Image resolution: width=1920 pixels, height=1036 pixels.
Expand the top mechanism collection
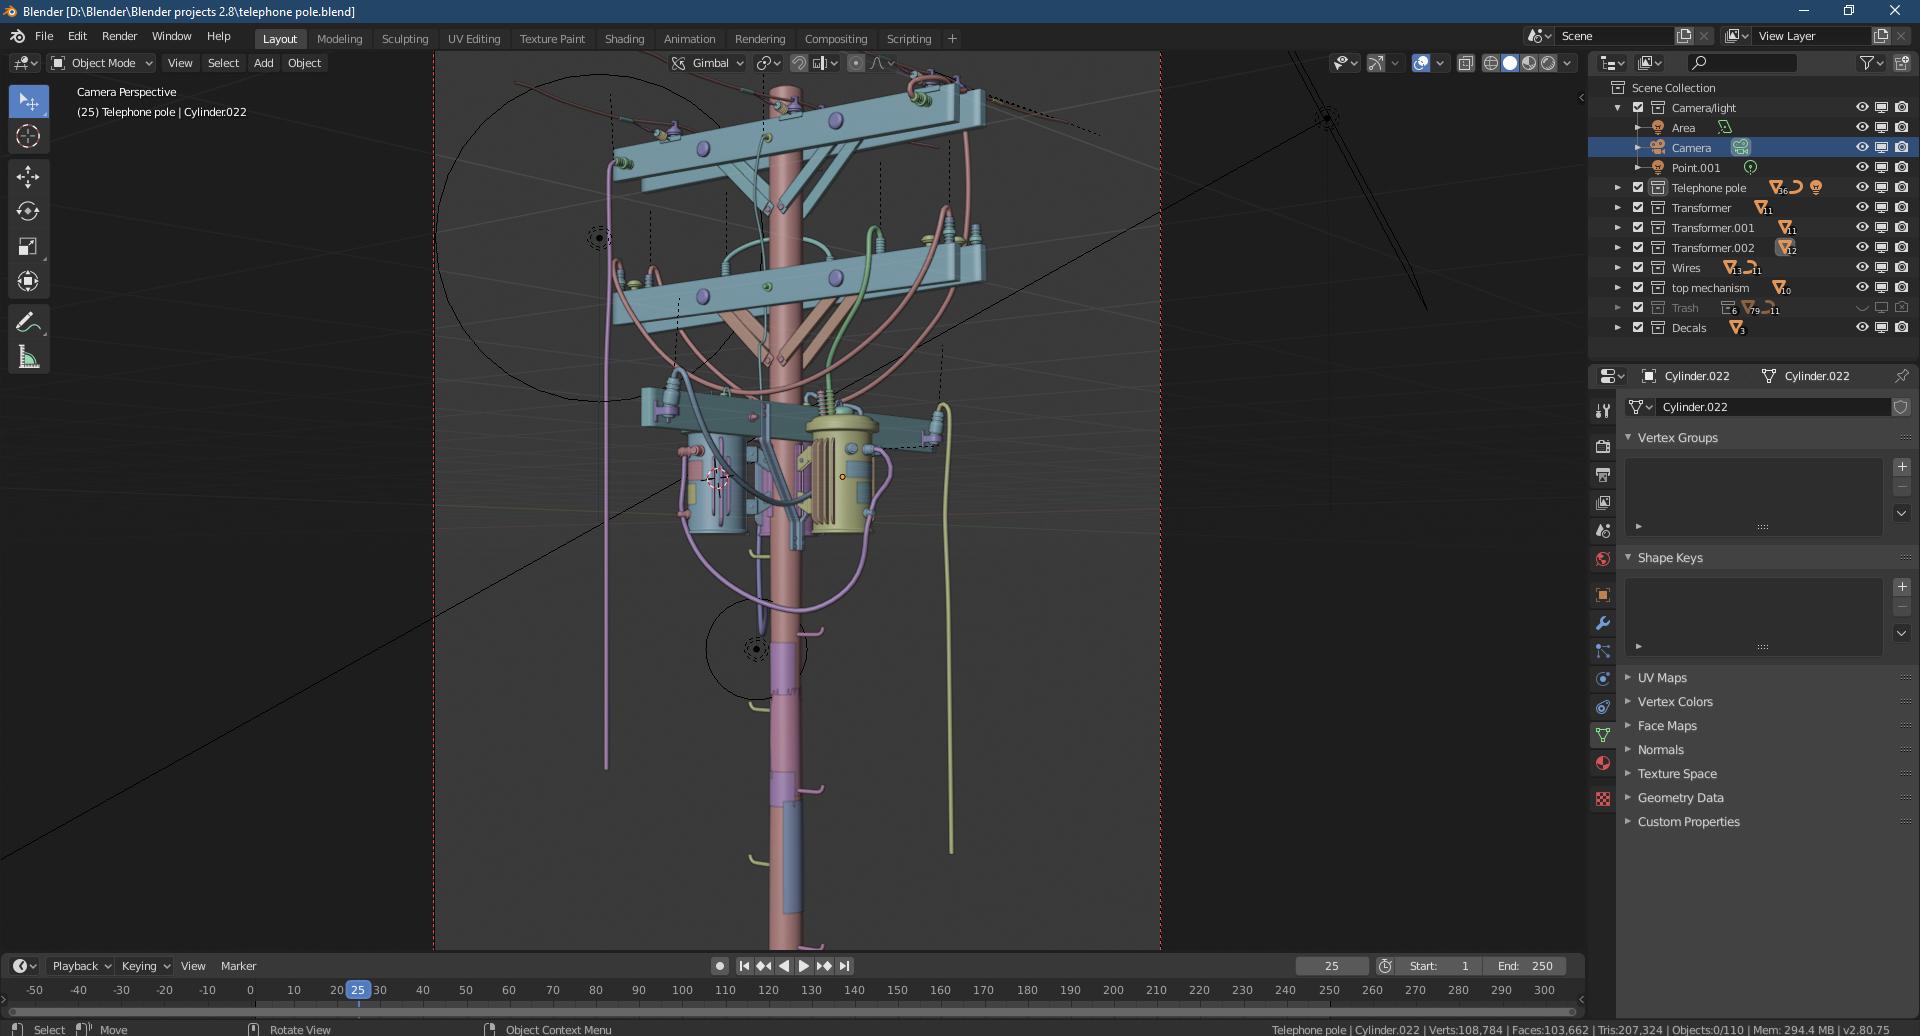click(x=1618, y=288)
